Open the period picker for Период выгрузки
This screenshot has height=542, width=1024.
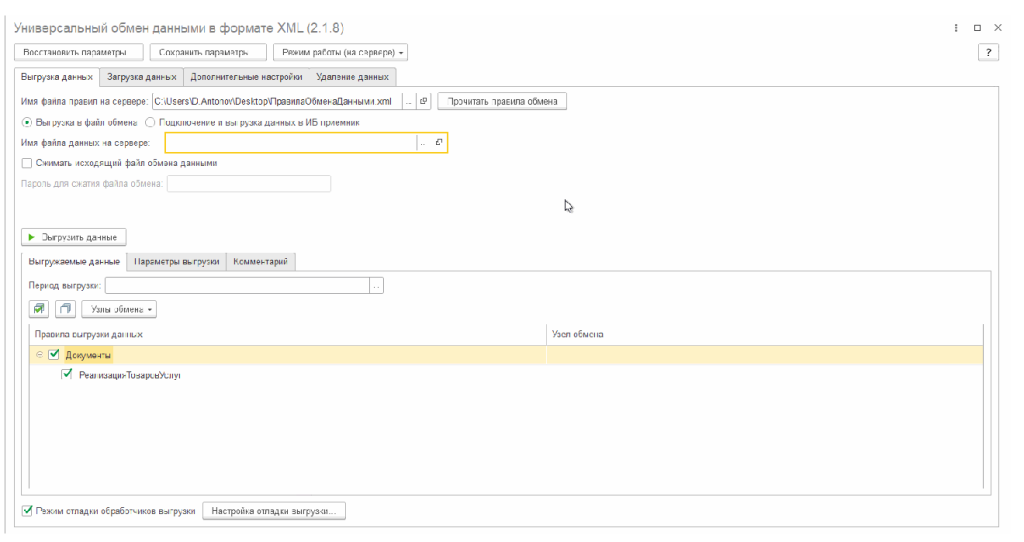point(376,286)
